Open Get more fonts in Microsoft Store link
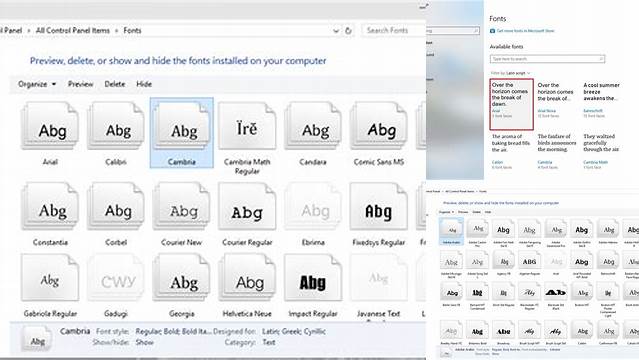The width and height of the screenshot is (639, 360). point(525,31)
